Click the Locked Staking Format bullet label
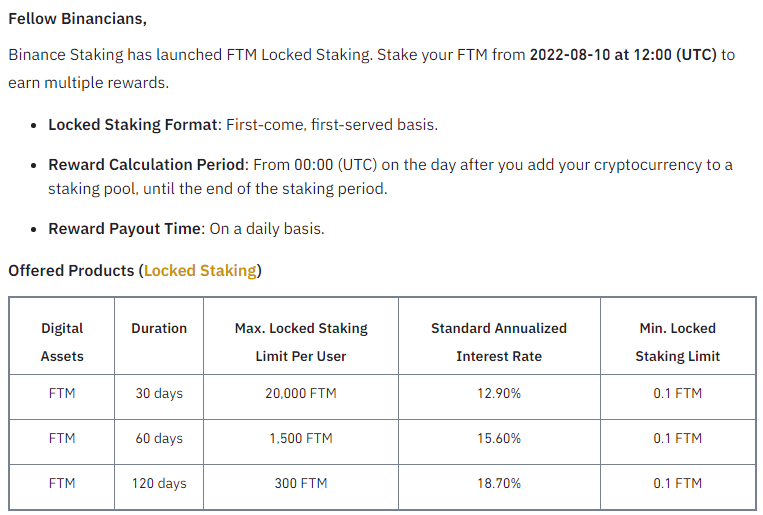Image resolution: width=763 pixels, height=515 pixels. 133,125
